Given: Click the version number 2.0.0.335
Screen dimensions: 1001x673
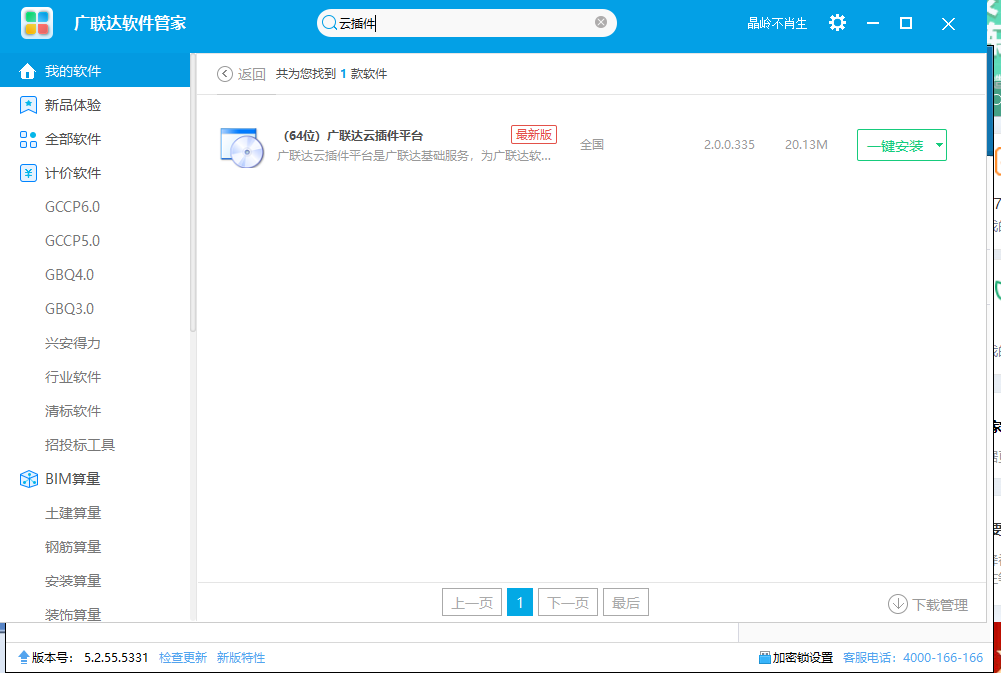Looking at the screenshot, I should (x=729, y=145).
